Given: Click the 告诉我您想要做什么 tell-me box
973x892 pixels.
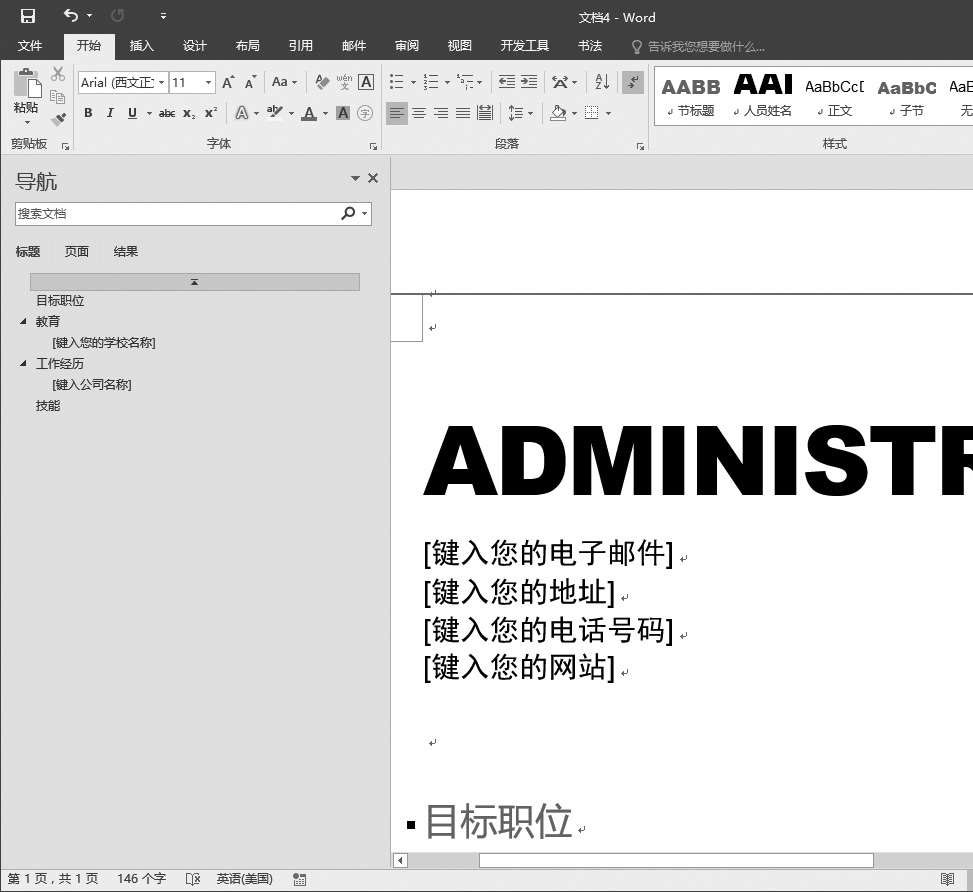Looking at the screenshot, I should point(698,47).
